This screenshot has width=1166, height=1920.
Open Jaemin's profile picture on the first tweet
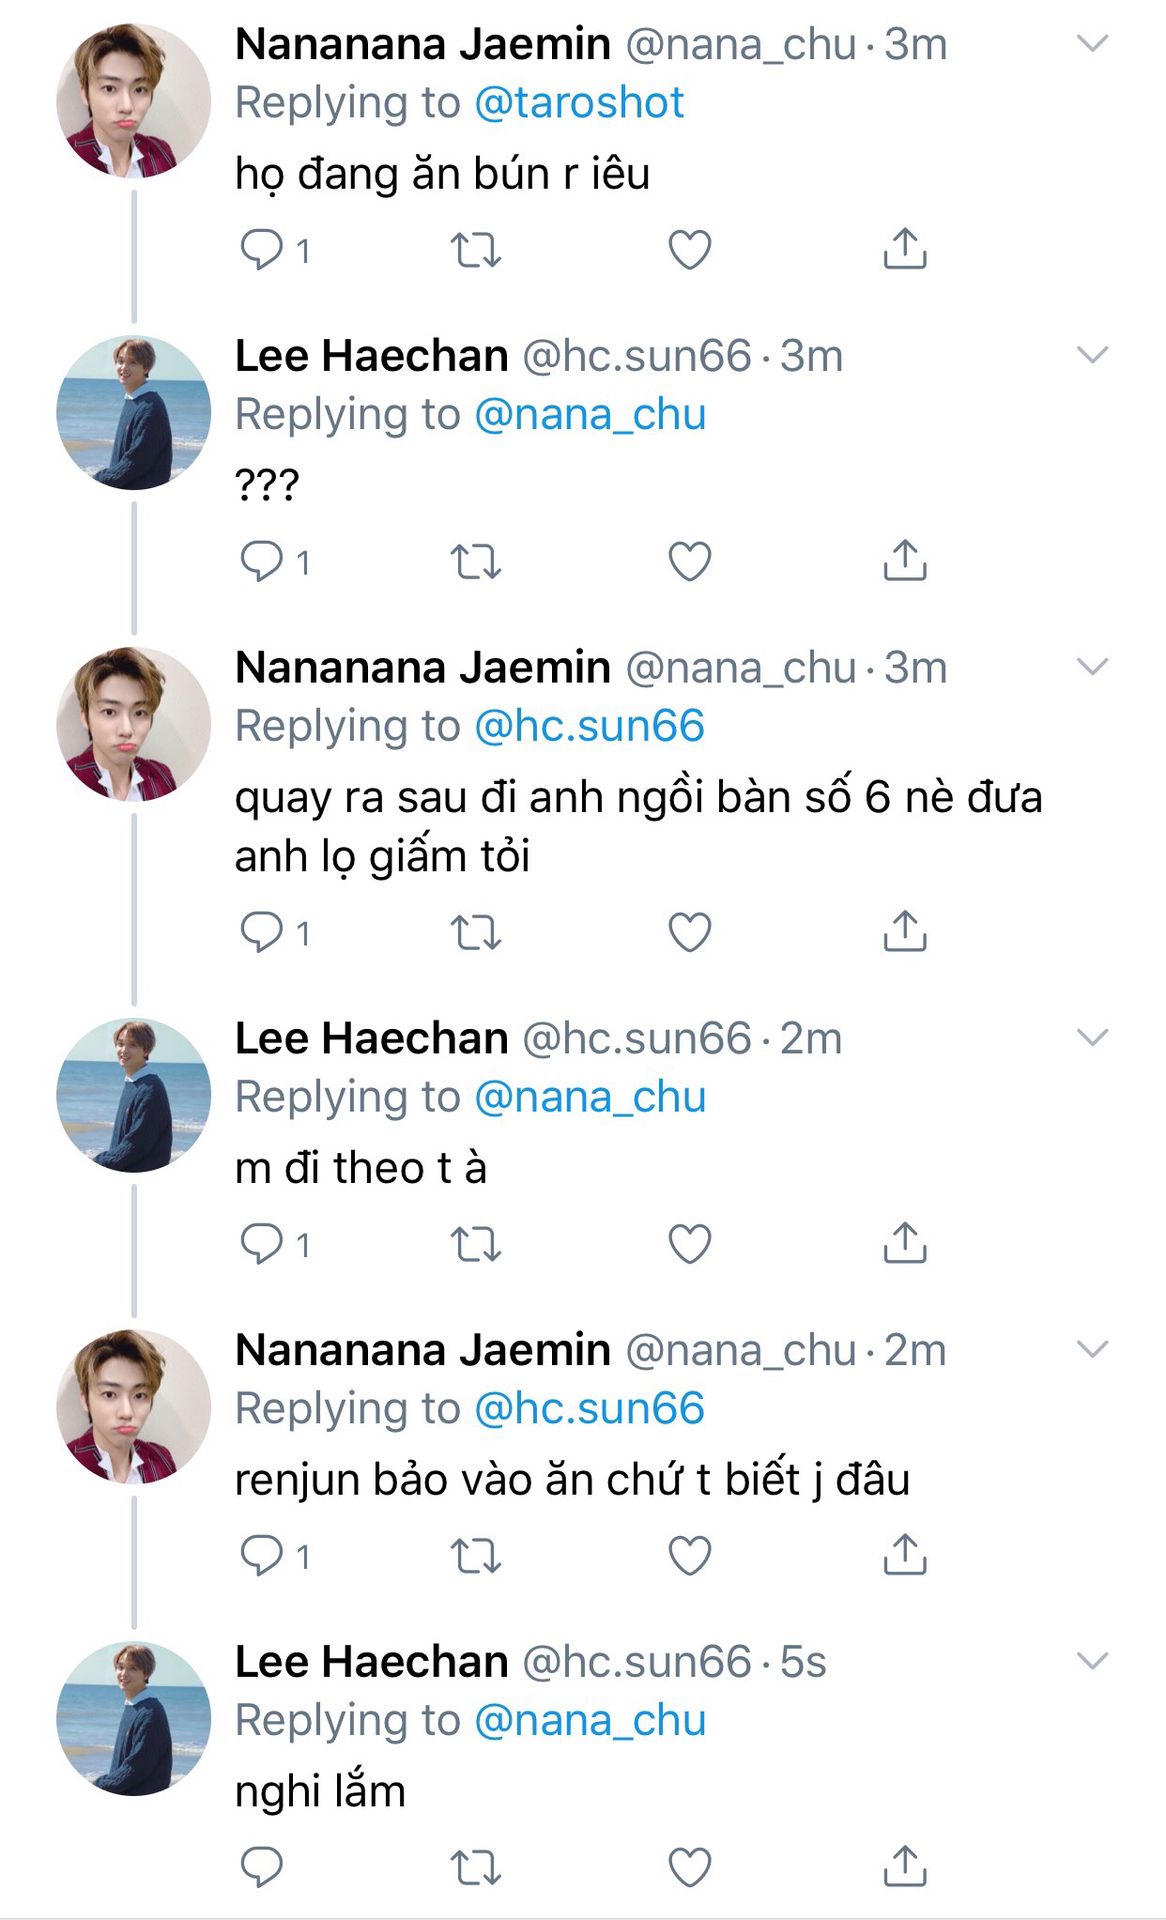(x=133, y=102)
